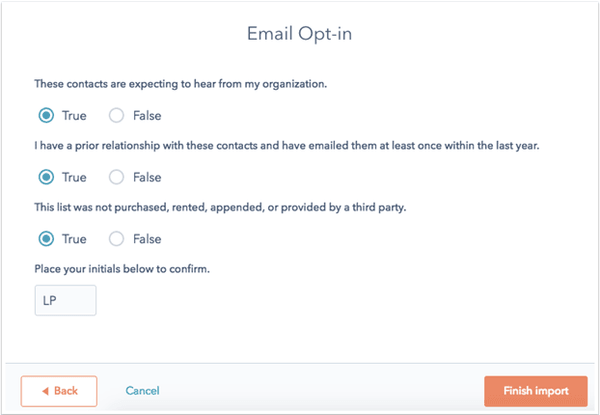Viewport: 600px width, 415px height.
Task: Click the 'True' label text under third statement
Action: tap(74, 239)
